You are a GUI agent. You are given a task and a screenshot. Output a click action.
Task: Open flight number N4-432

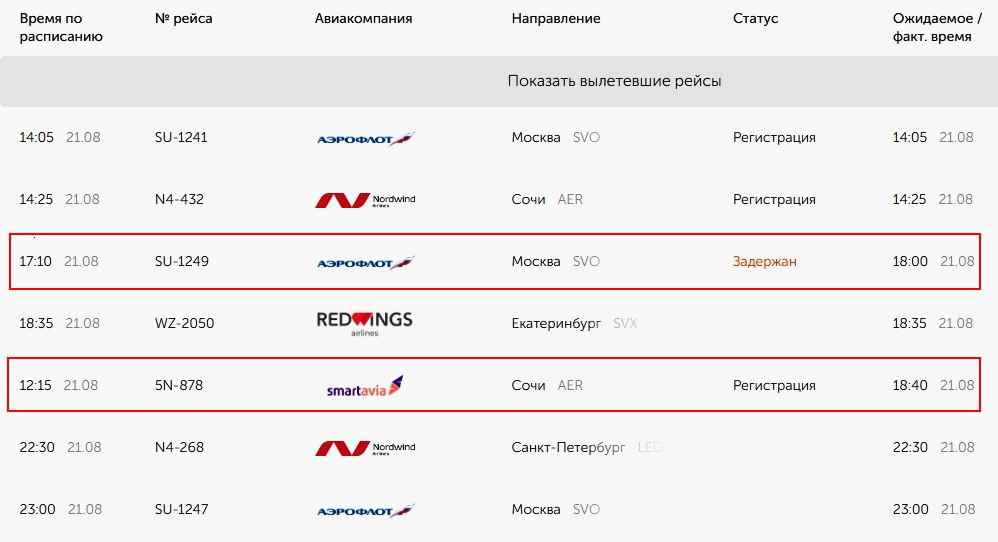click(179, 199)
